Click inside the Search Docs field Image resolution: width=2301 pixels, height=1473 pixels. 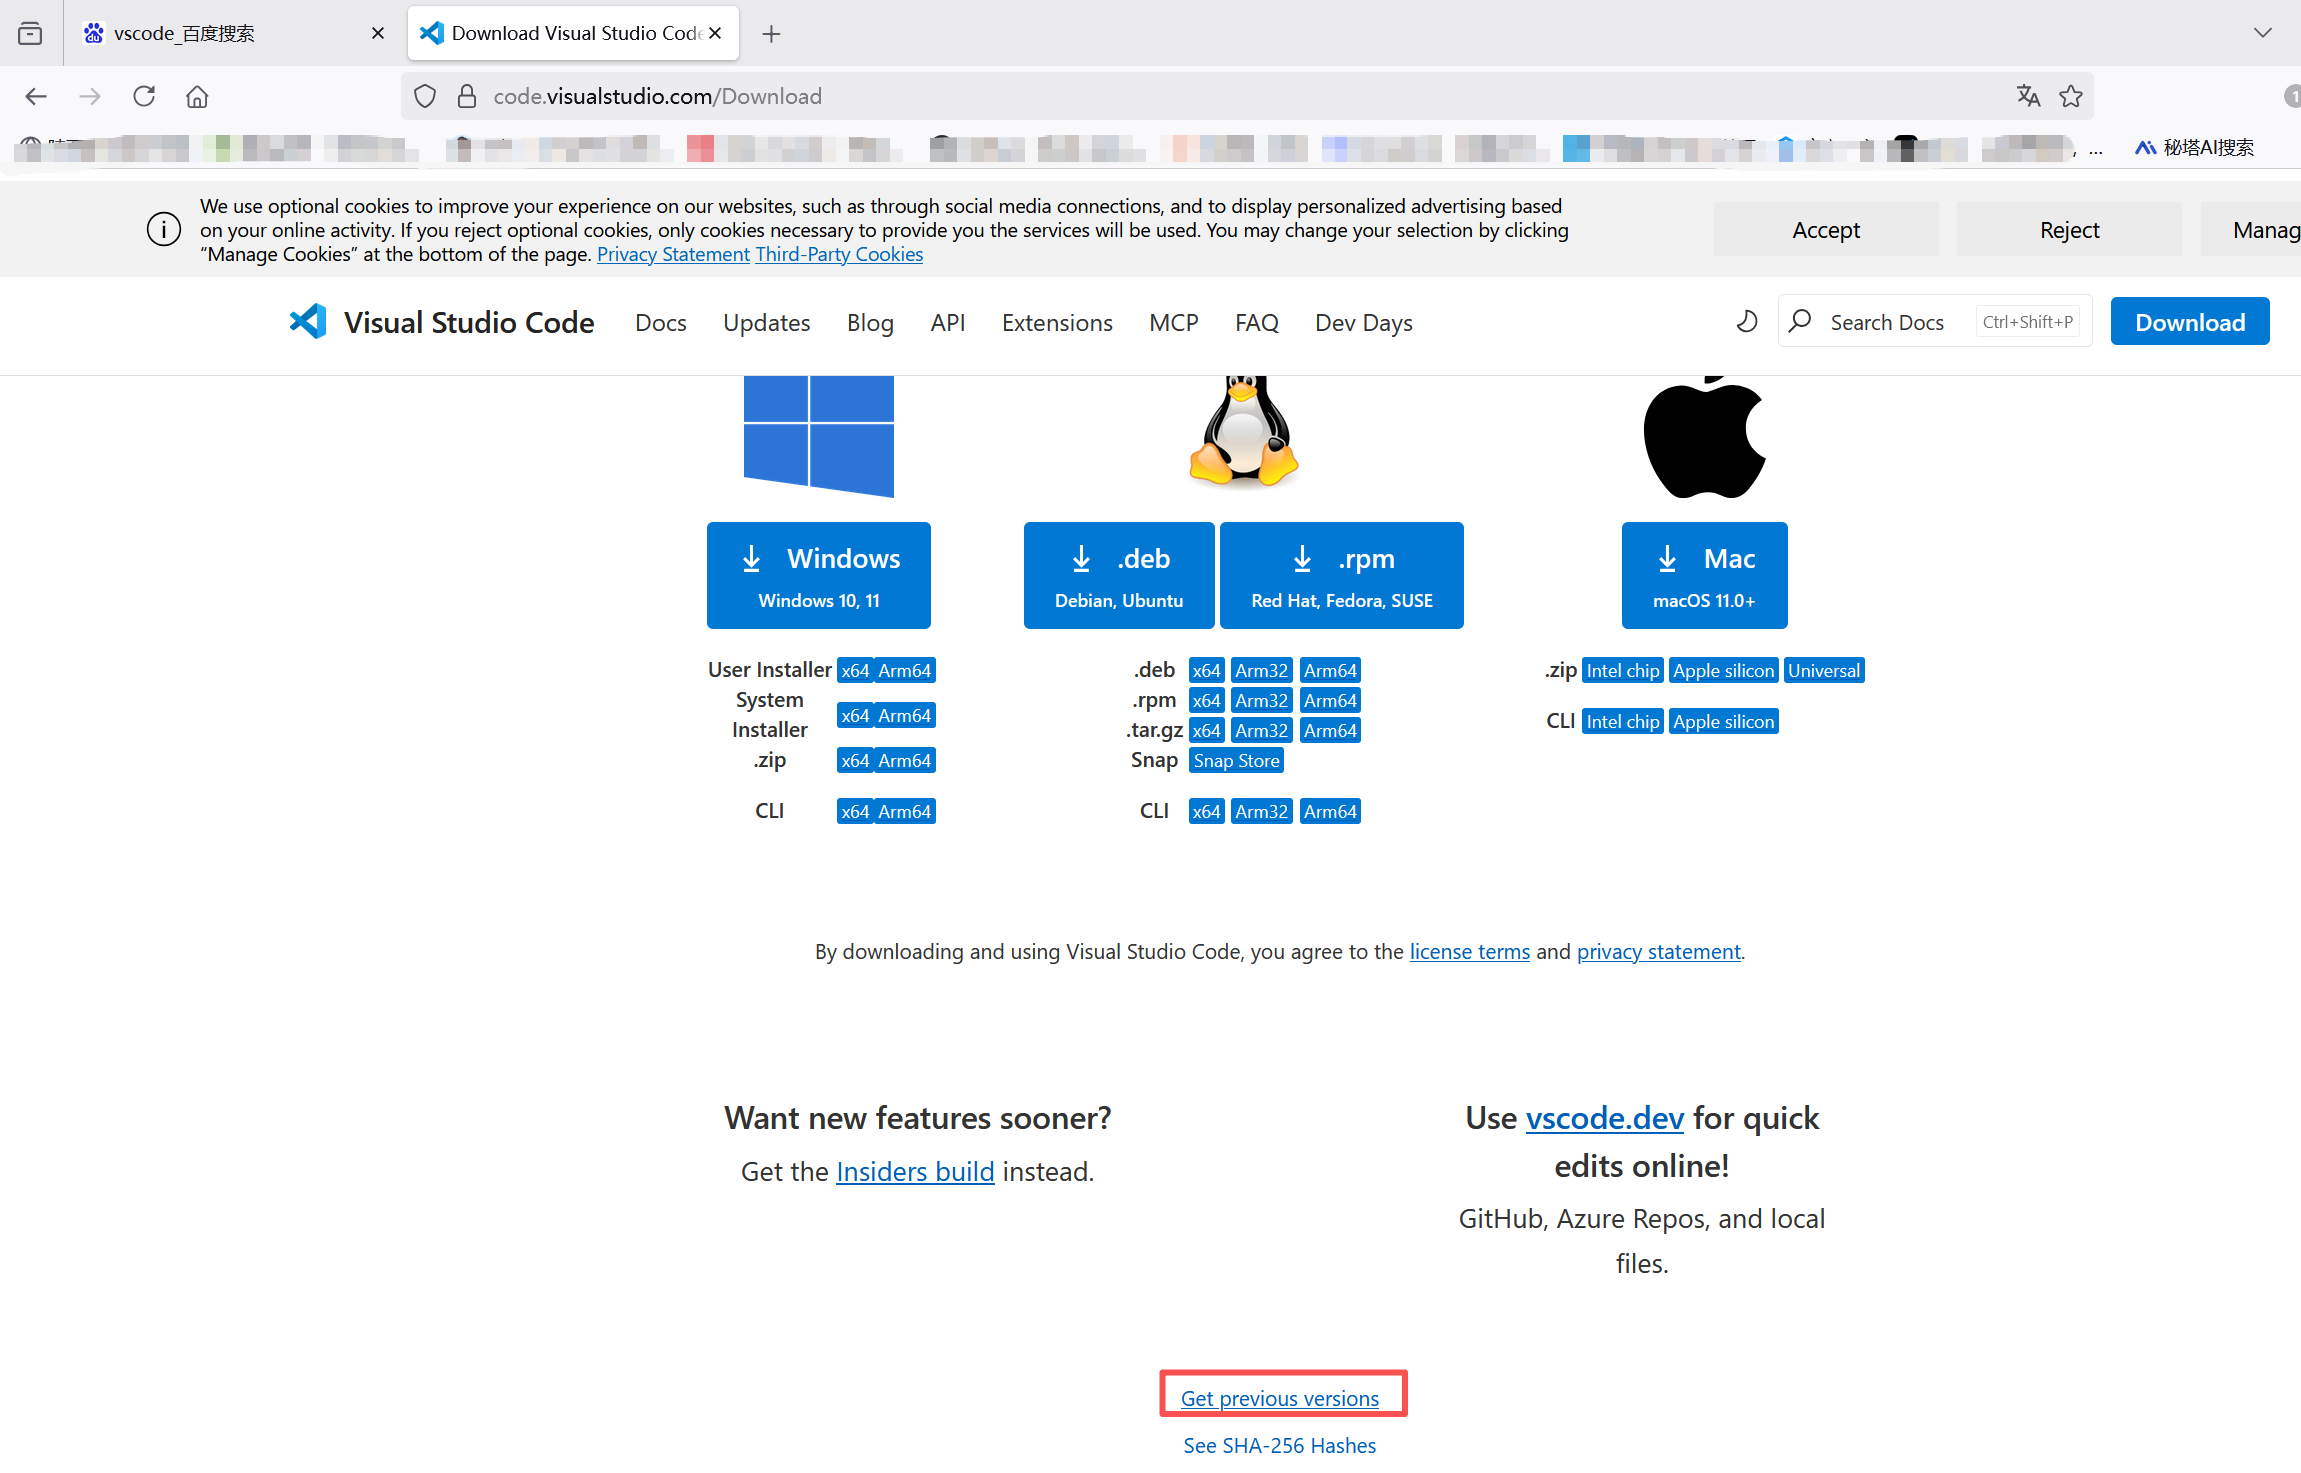pos(1890,321)
